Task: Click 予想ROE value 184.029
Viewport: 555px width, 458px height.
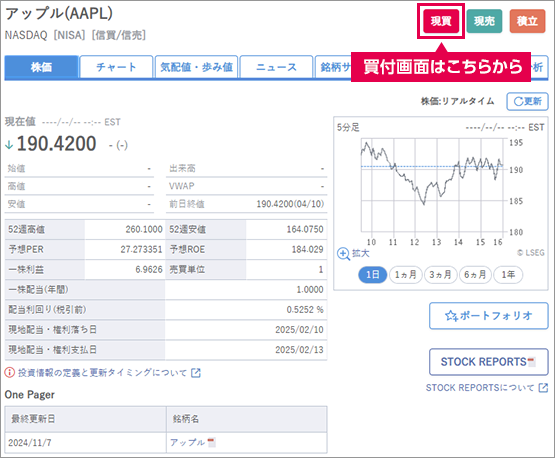Action: (307, 250)
